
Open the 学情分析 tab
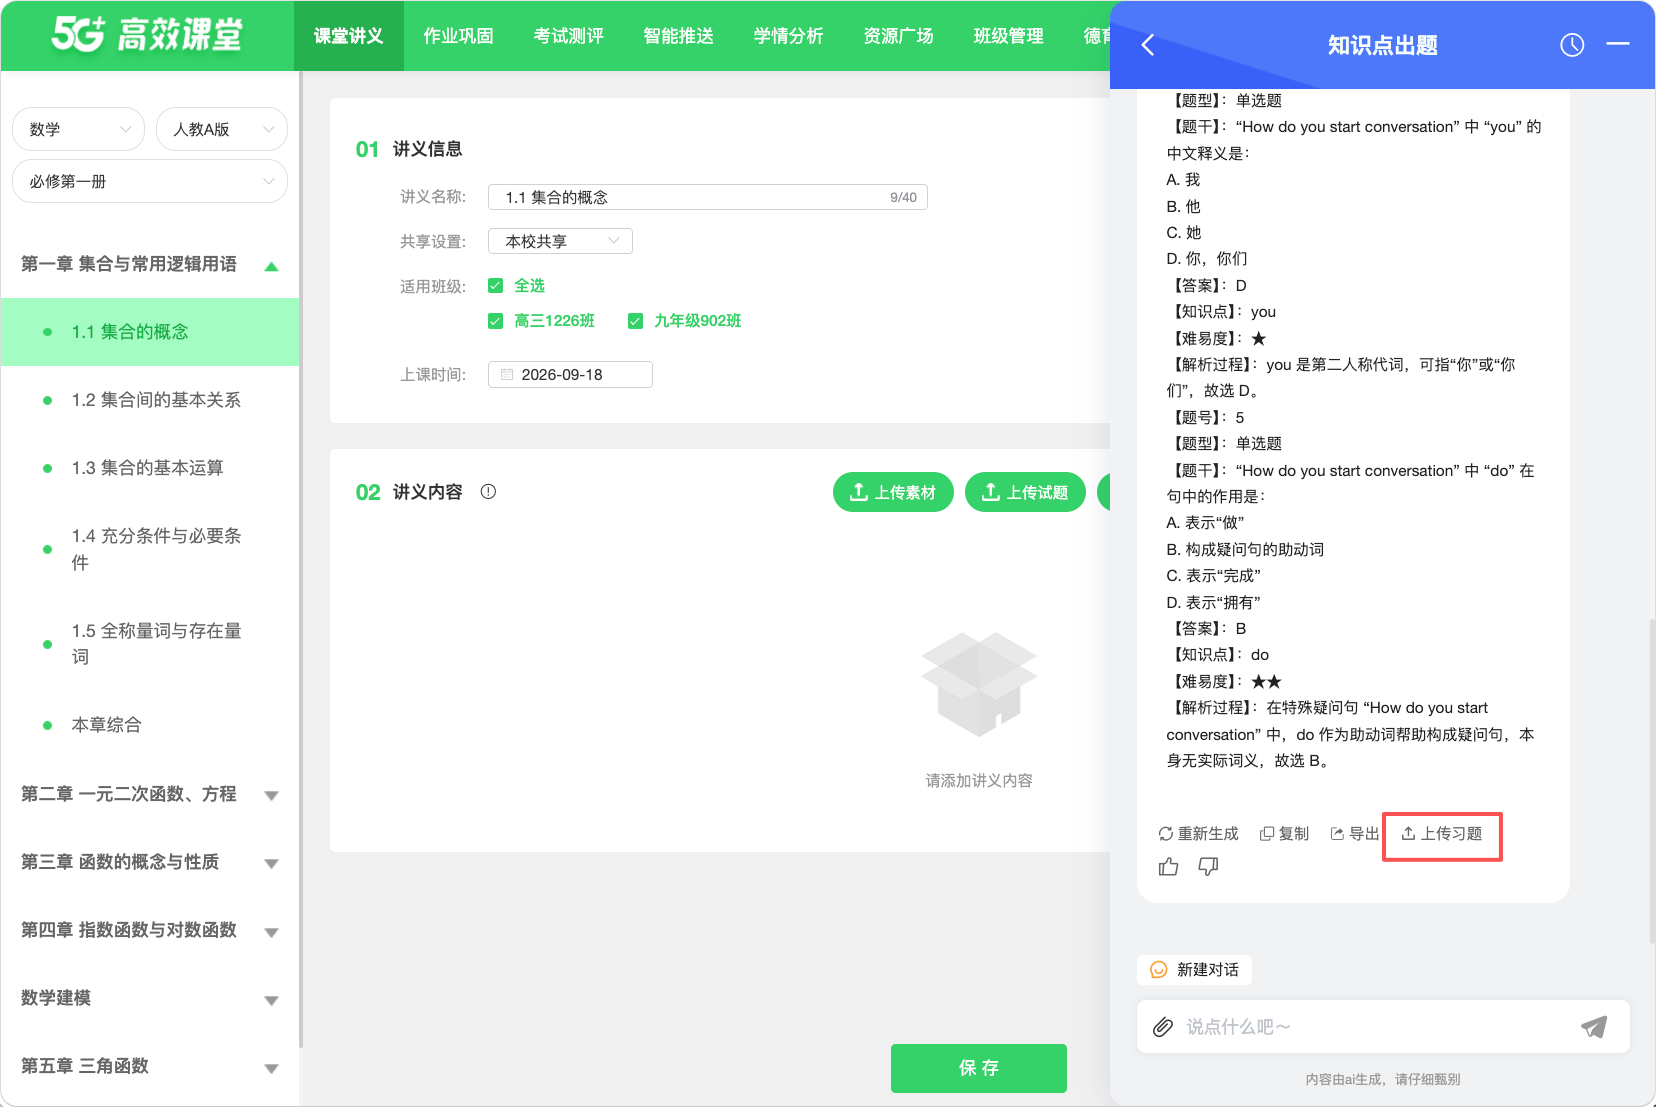[x=789, y=36]
